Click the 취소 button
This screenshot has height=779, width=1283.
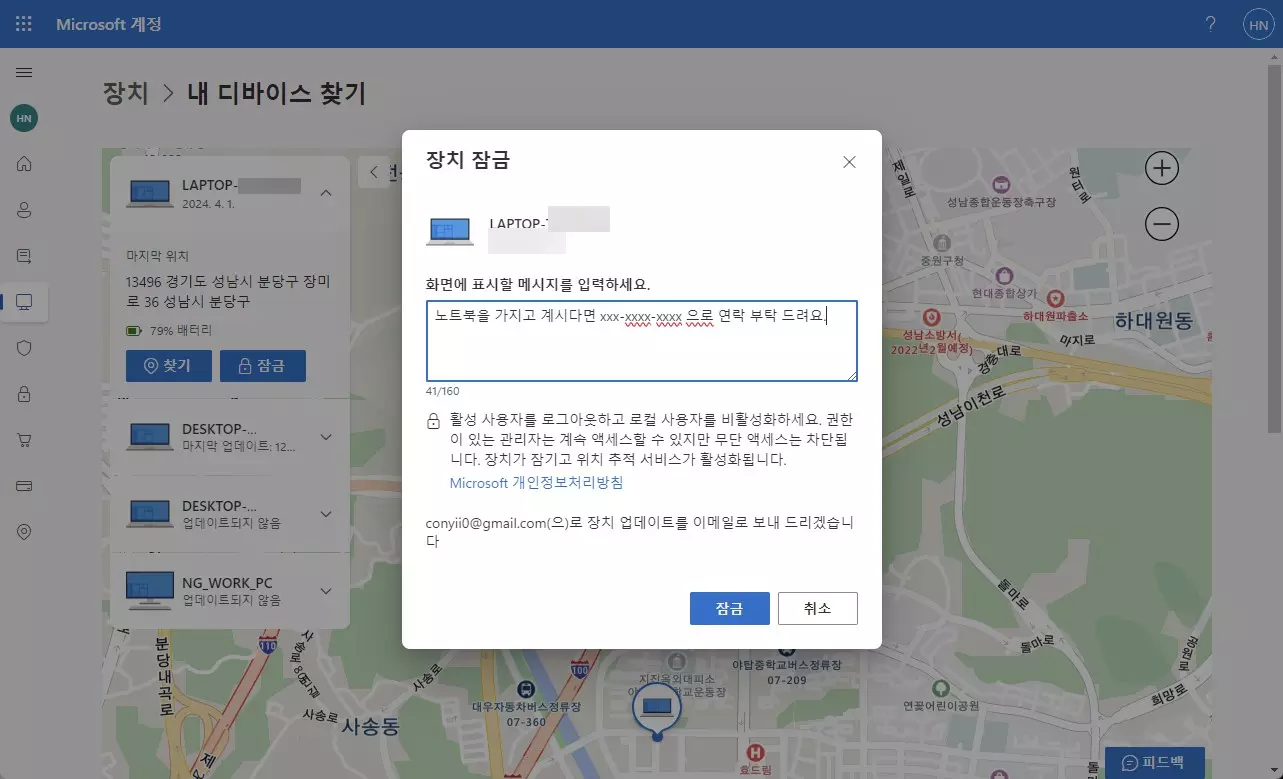tap(817, 608)
